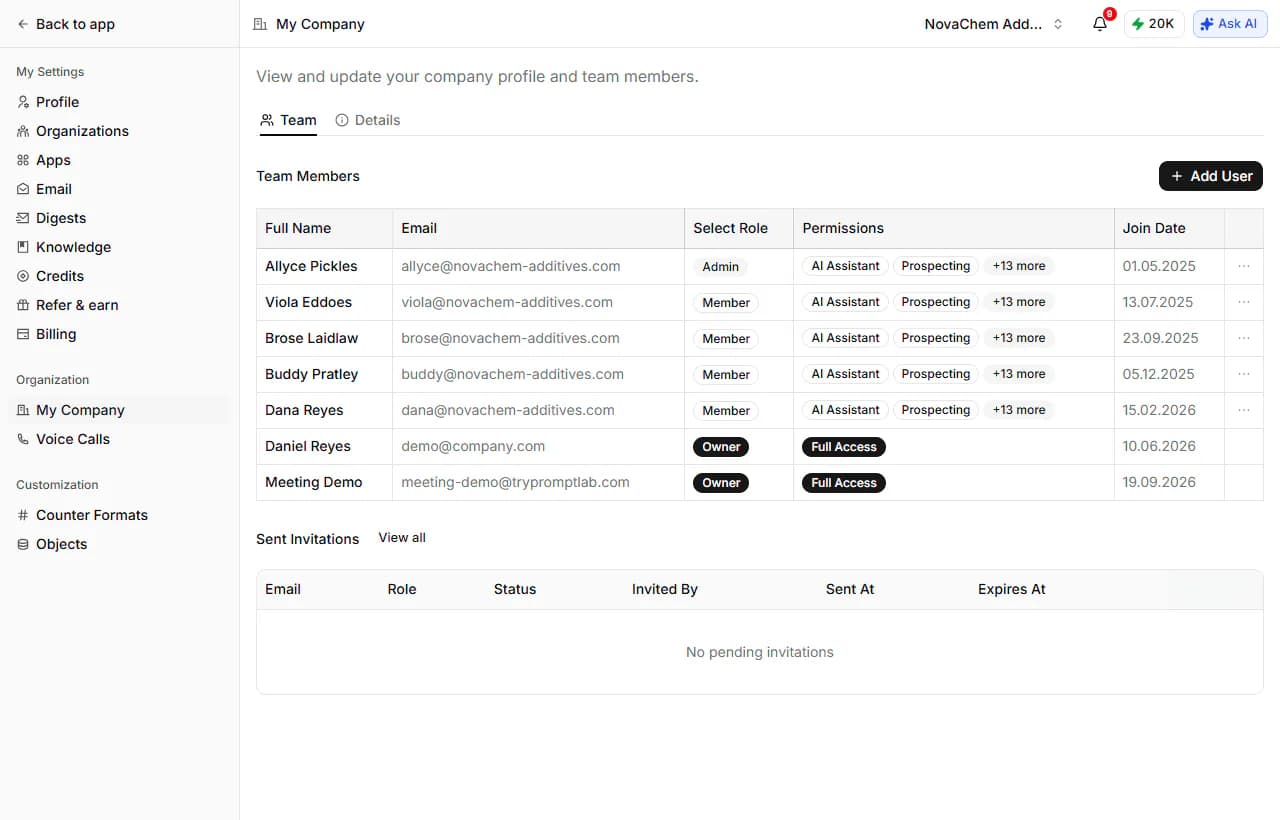The width and height of the screenshot is (1280, 820).
Task: Click View all sent invitations
Action: tap(402, 538)
